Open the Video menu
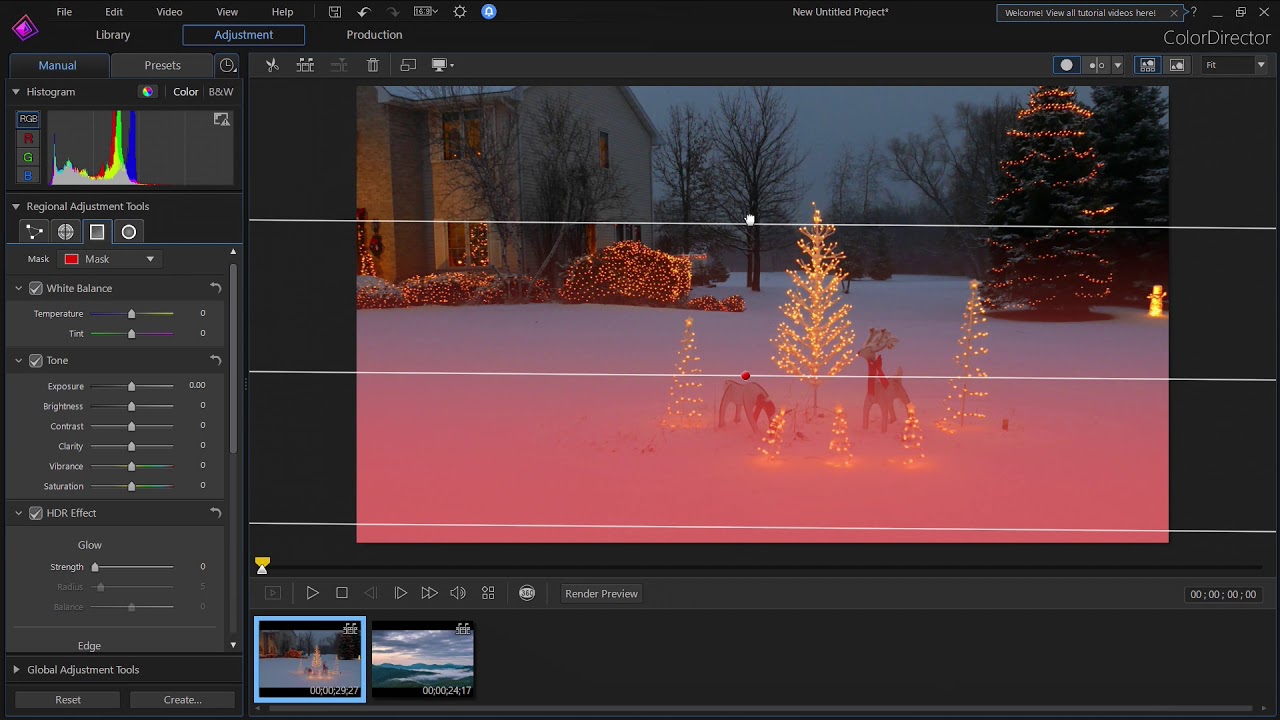The width and height of the screenshot is (1280, 720). pyautogui.click(x=169, y=12)
